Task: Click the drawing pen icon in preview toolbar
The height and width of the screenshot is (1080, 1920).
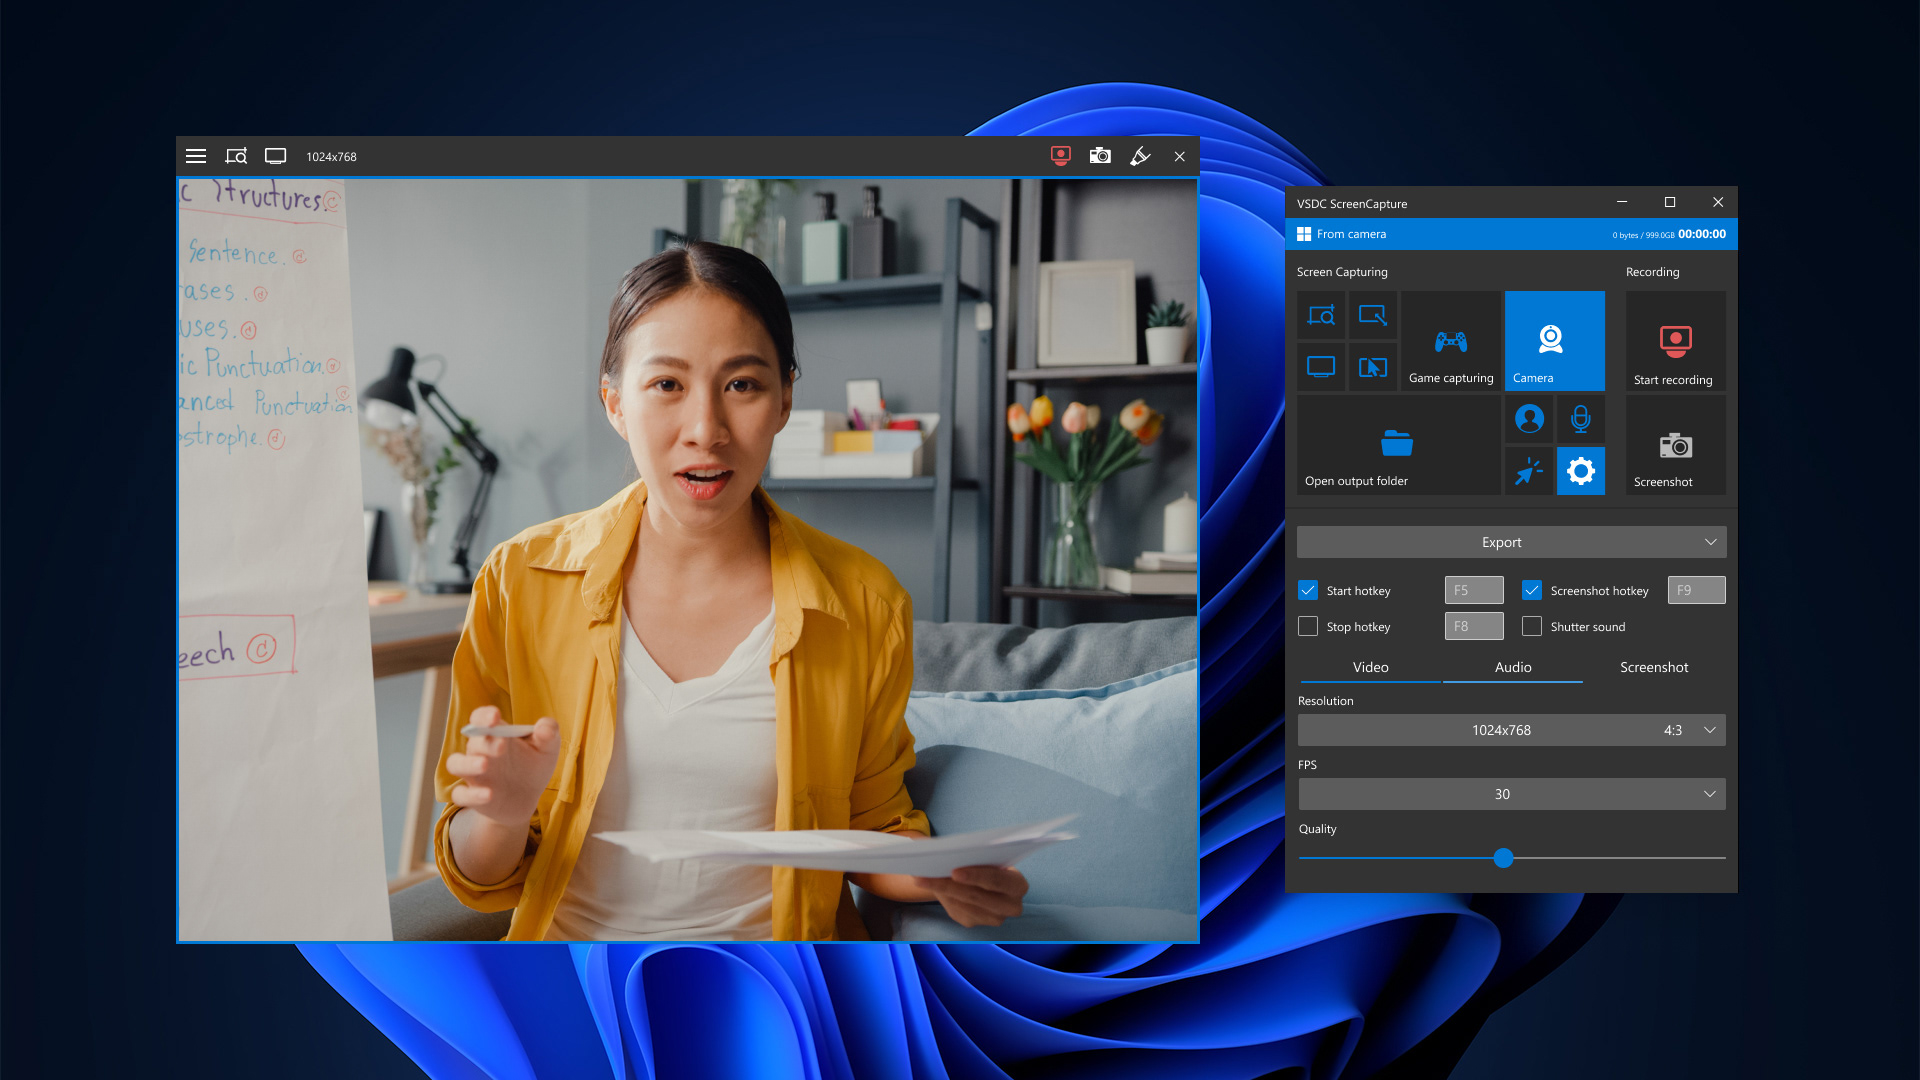Action: pyautogui.click(x=1140, y=156)
